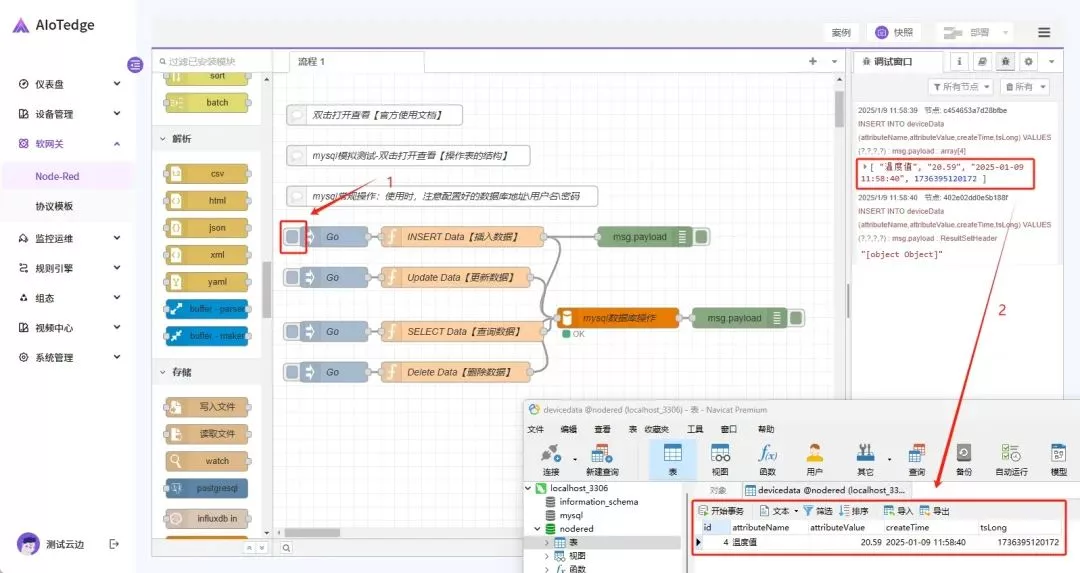Click the Navicat 新建查询 icon
Viewport: 1080px width, 573px height.
(602, 459)
